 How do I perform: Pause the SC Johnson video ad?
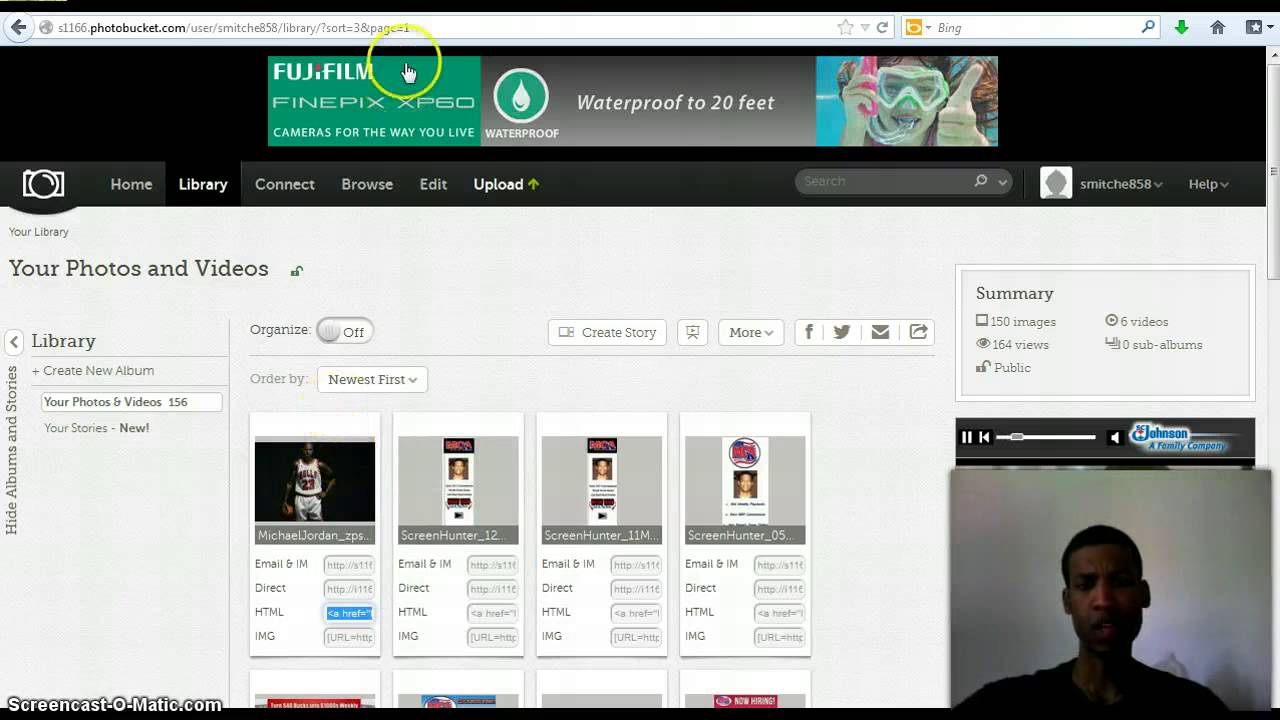(x=967, y=437)
